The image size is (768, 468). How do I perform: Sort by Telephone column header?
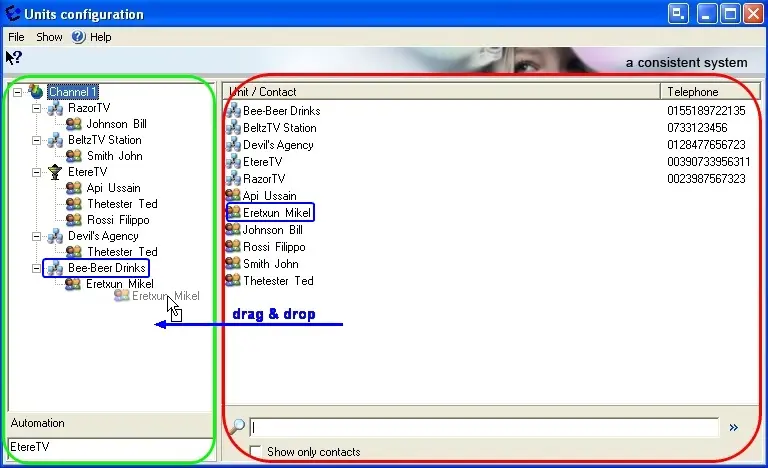pyautogui.click(x=709, y=92)
